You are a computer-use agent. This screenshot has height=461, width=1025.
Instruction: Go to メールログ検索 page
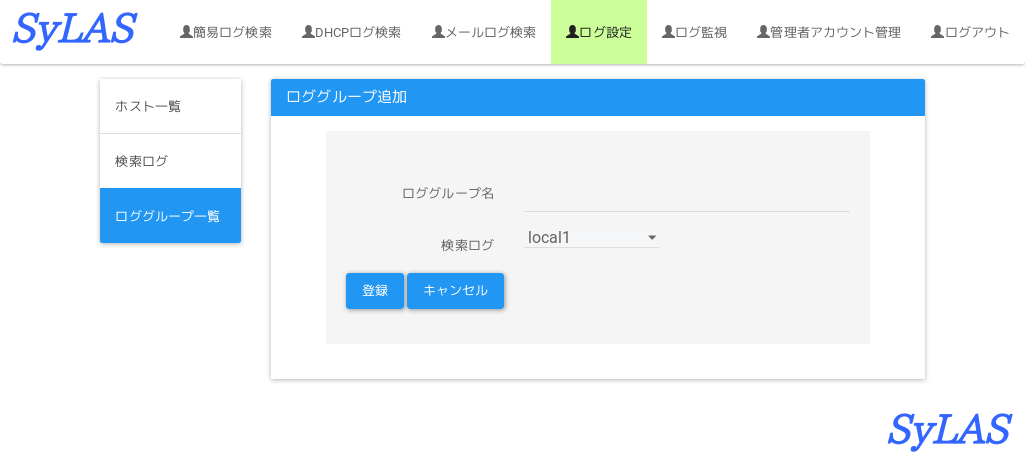click(484, 32)
